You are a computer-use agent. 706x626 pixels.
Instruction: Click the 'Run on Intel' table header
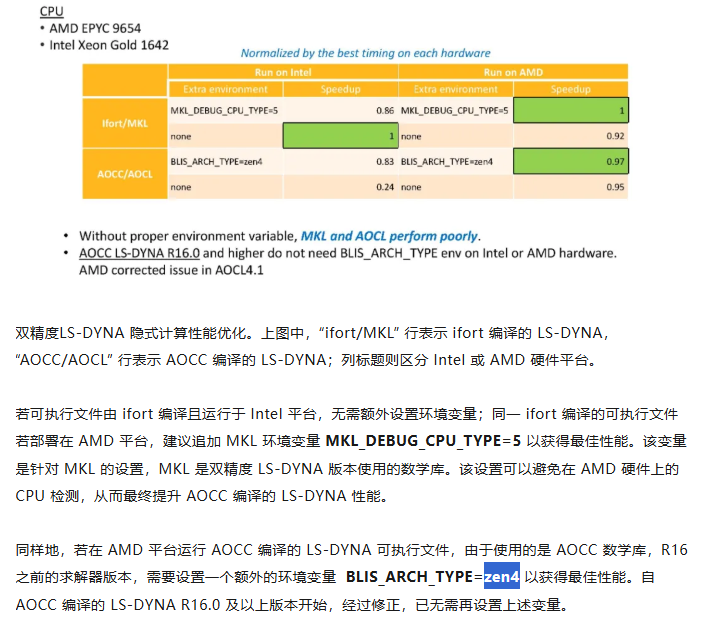(x=283, y=72)
